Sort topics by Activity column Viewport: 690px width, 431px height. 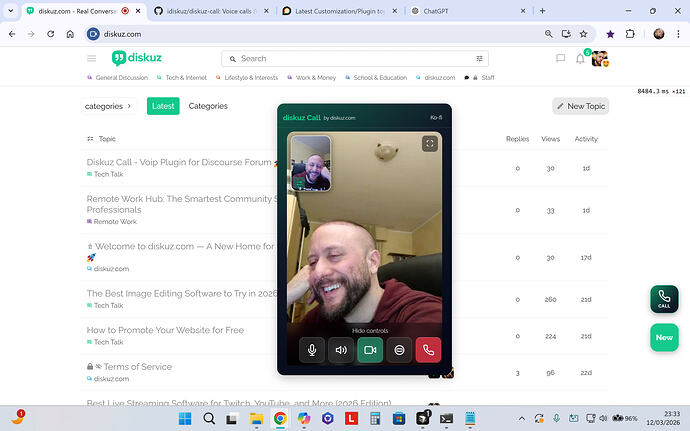pos(586,139)
